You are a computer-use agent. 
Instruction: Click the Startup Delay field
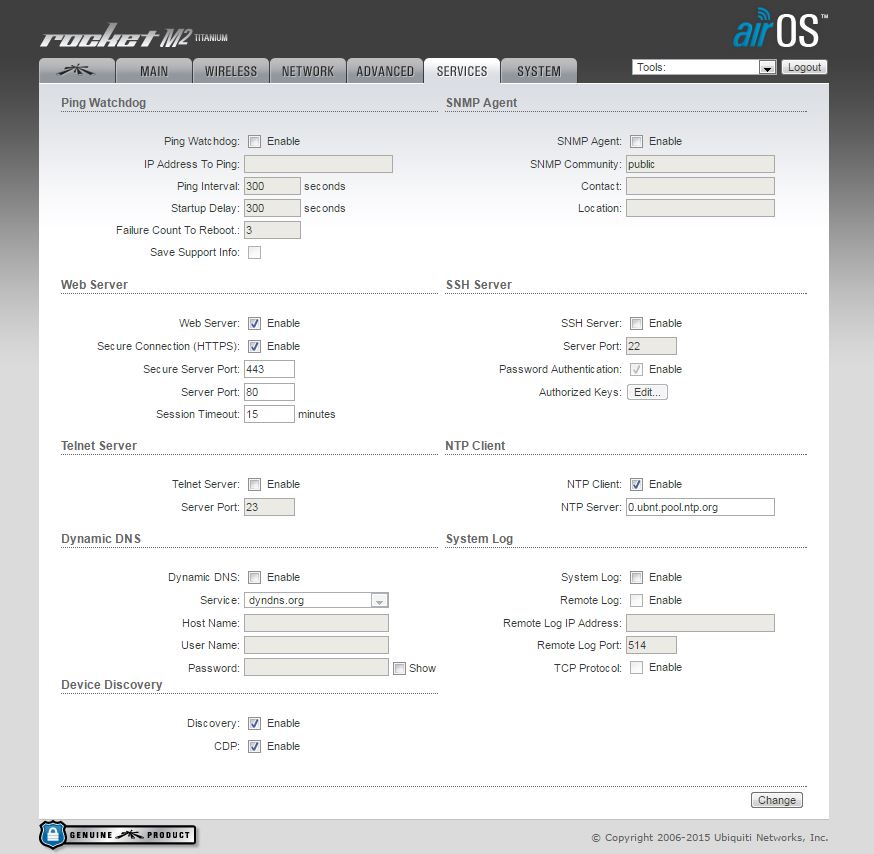[272, 208]
